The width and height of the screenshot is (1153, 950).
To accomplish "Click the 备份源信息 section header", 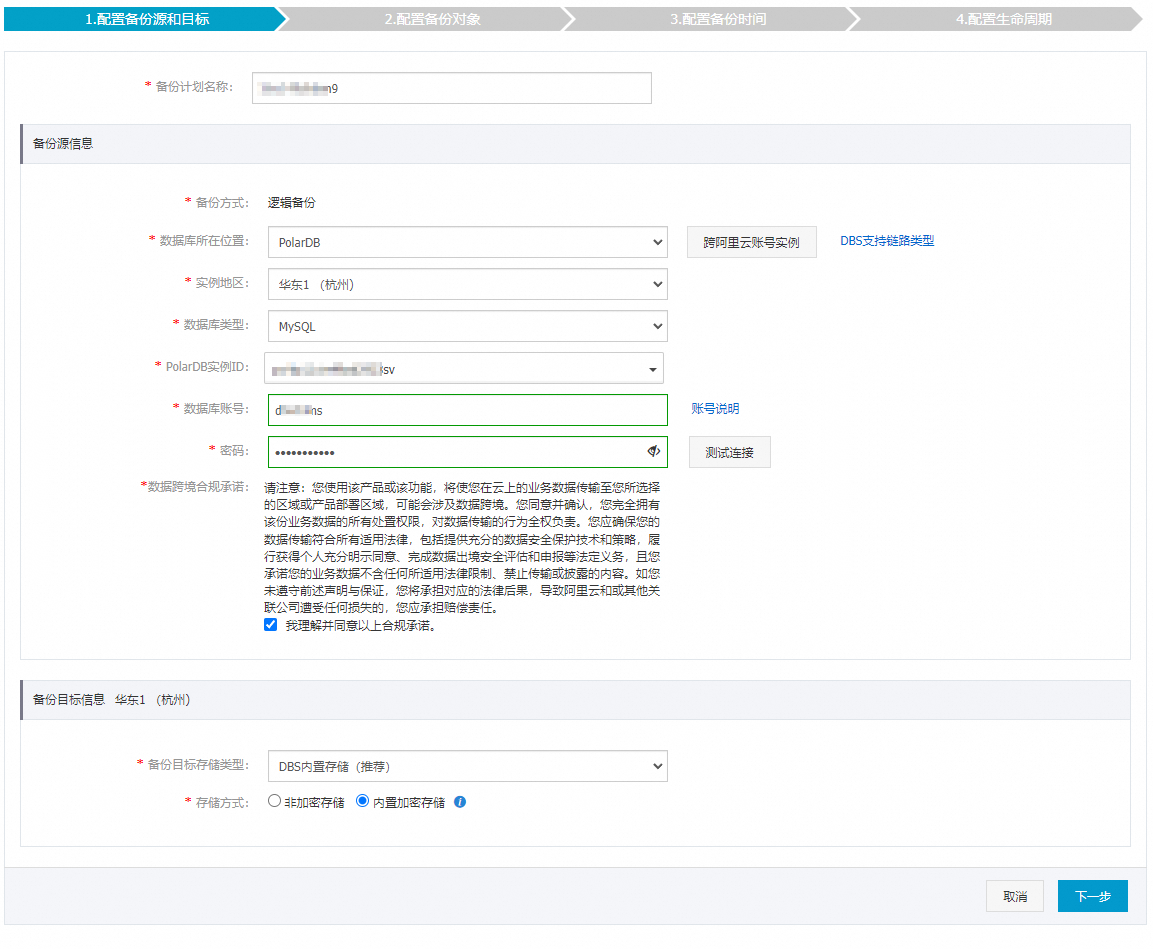I will pos(575,144).
